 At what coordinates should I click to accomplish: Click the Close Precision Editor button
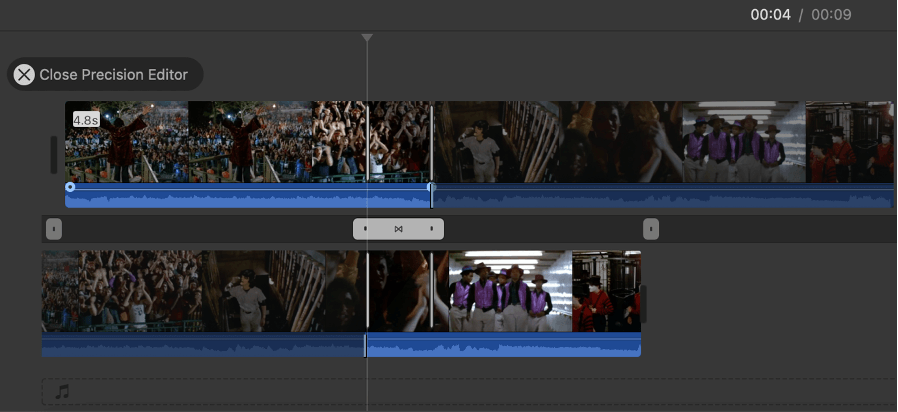(x=105, y=74)
